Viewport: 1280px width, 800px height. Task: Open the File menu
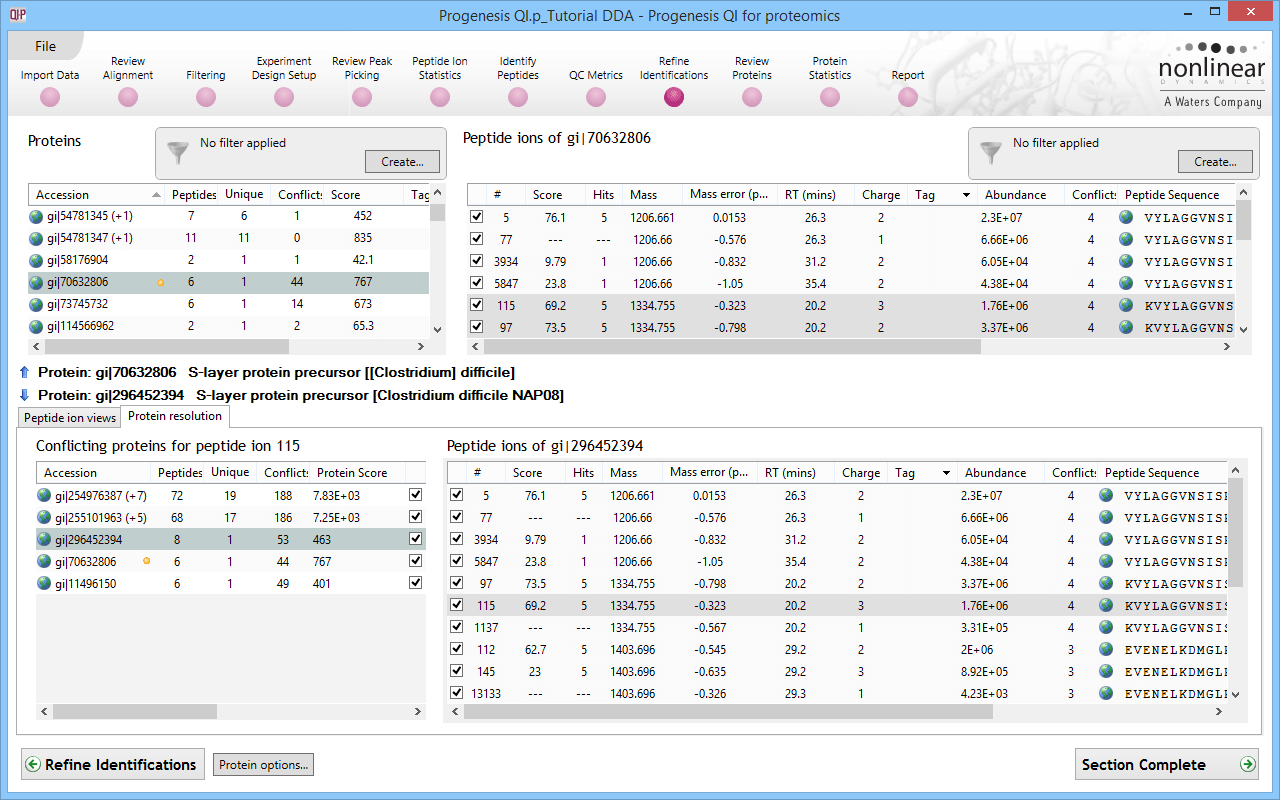pyautogui.click(x=45, y=46)
